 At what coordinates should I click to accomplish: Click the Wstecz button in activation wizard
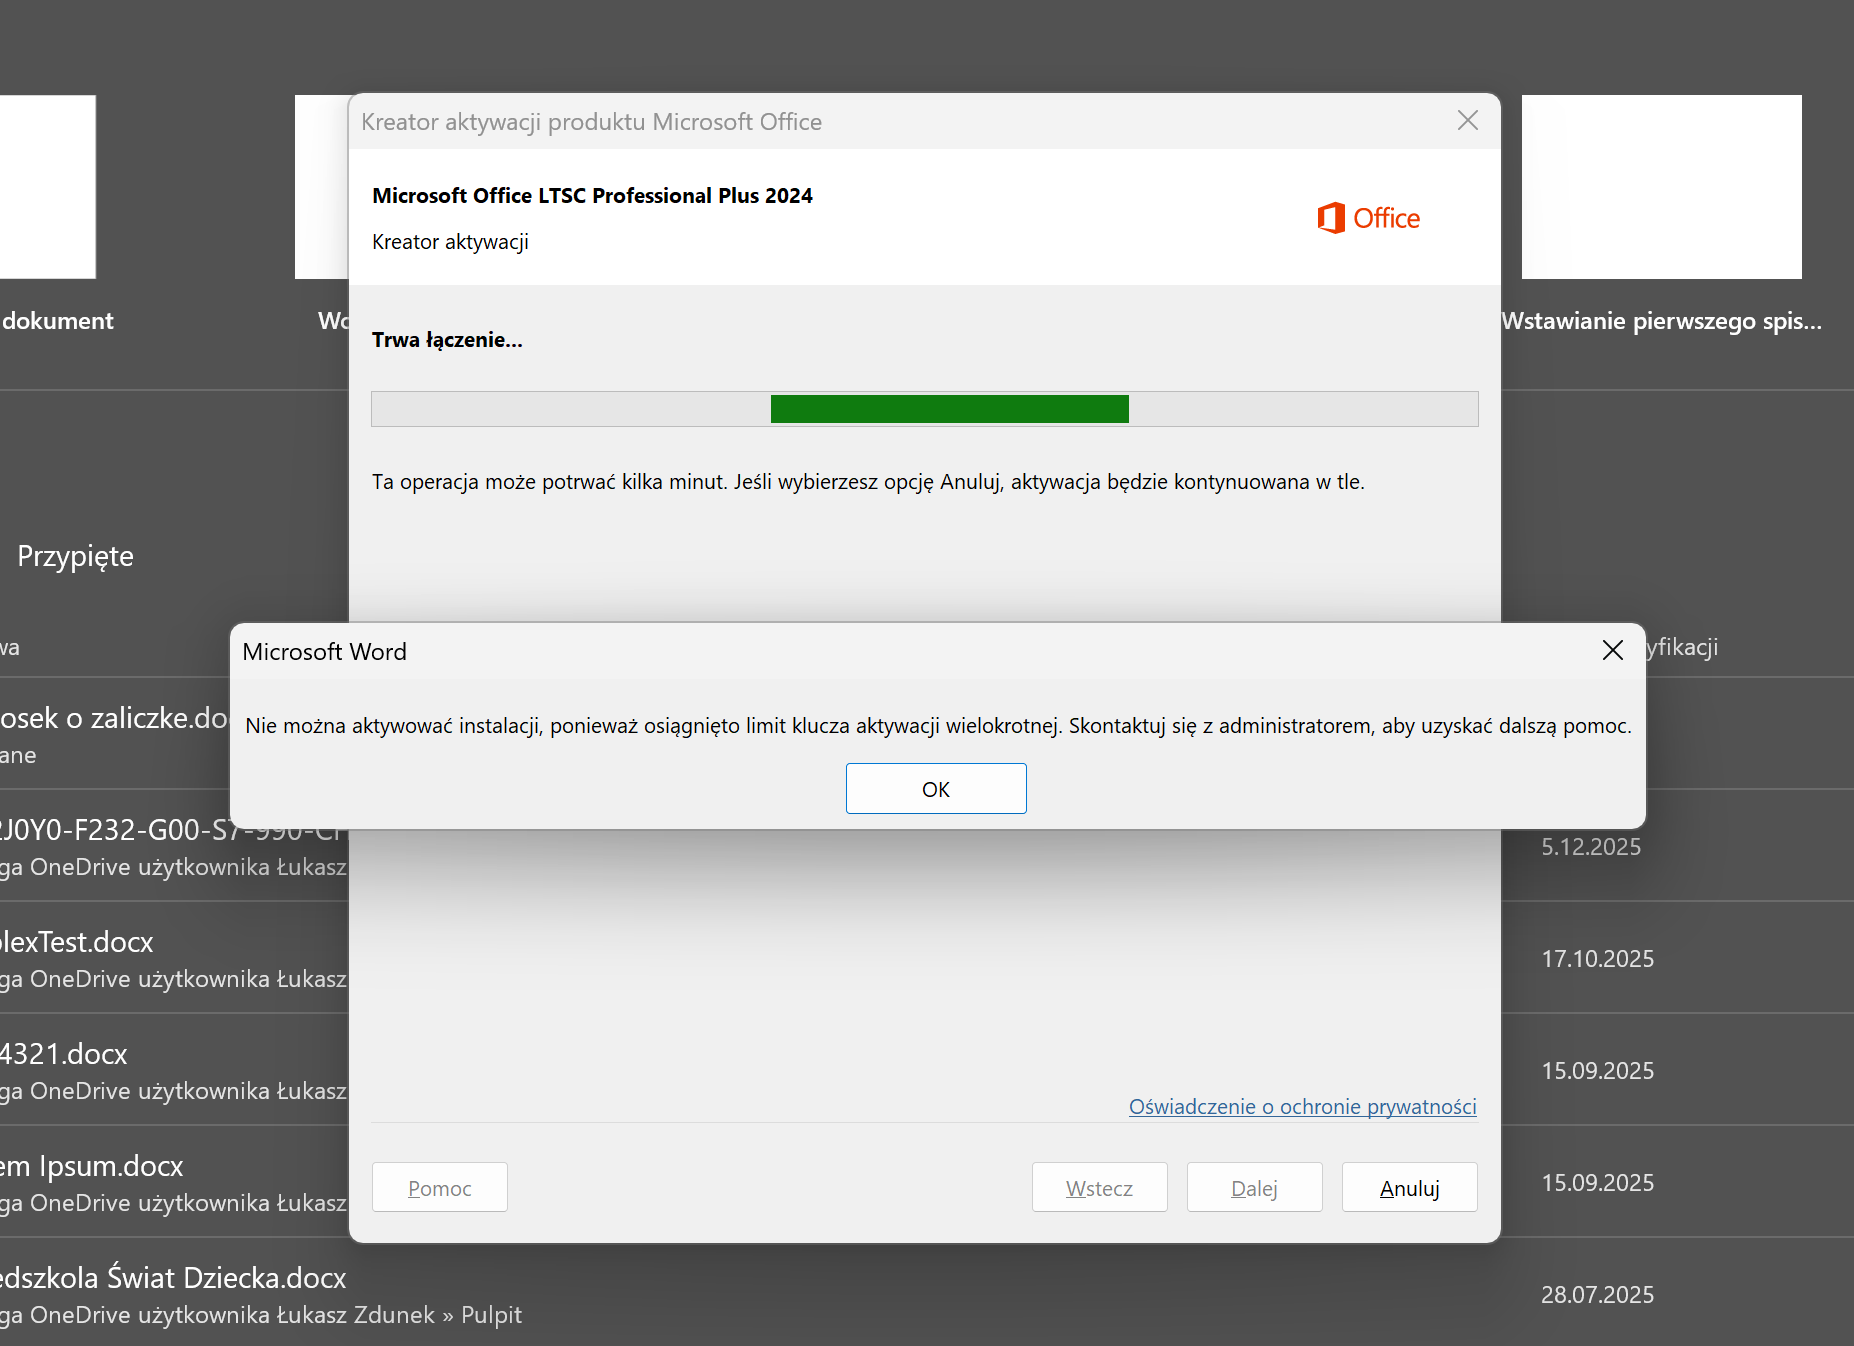[1099, 1187]
